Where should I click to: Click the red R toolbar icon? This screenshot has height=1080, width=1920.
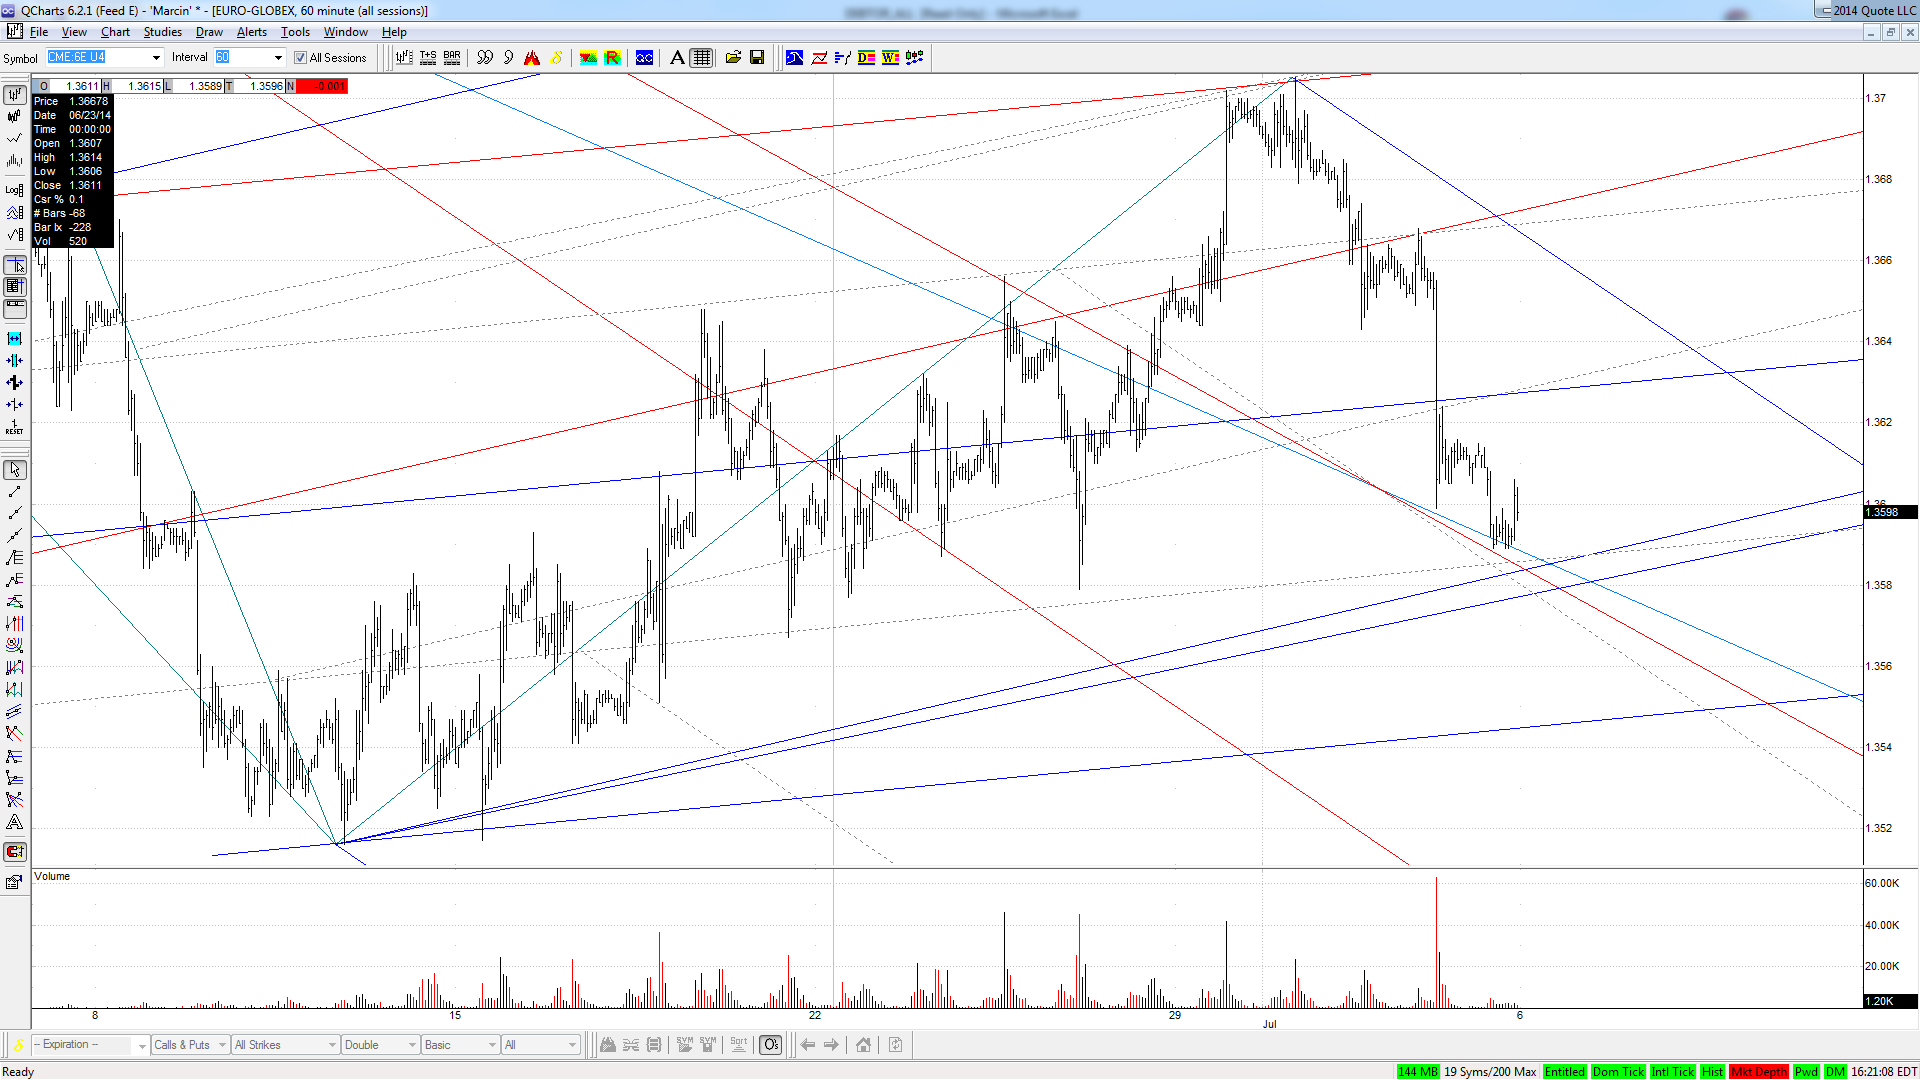coord(612,58)
